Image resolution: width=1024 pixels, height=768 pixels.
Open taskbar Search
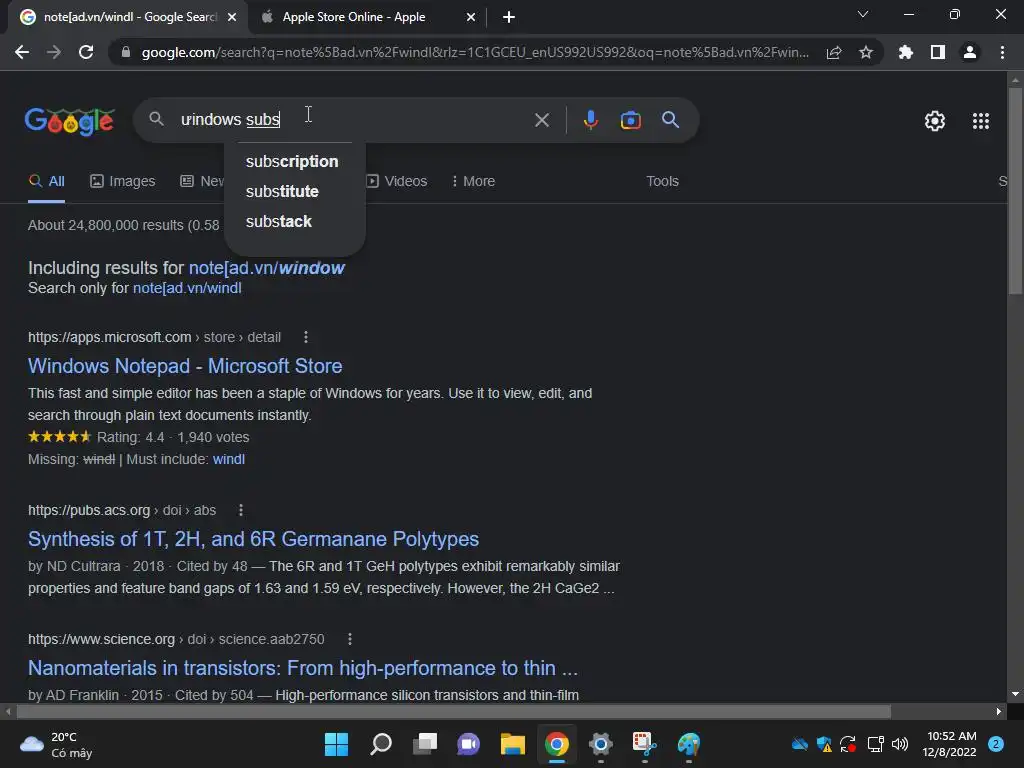pos(381,744)
